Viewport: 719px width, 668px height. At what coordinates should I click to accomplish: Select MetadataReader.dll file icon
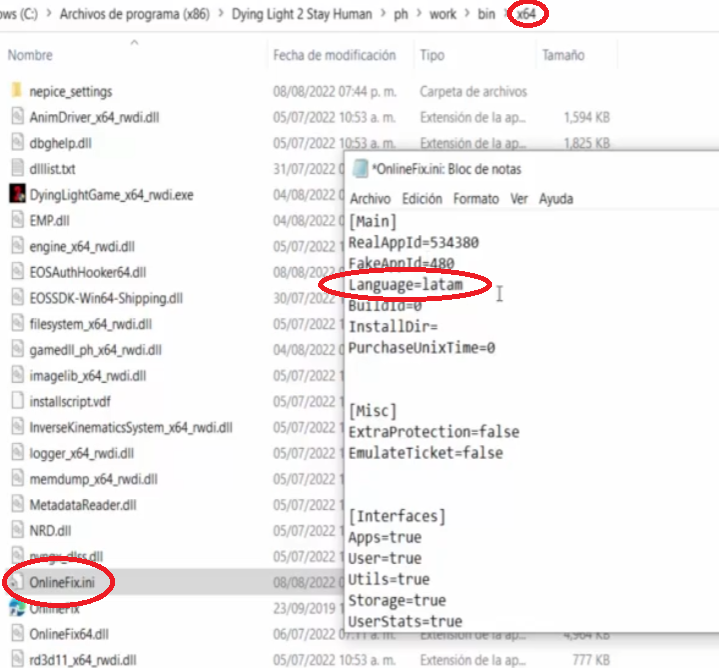(x=17, y=504)
